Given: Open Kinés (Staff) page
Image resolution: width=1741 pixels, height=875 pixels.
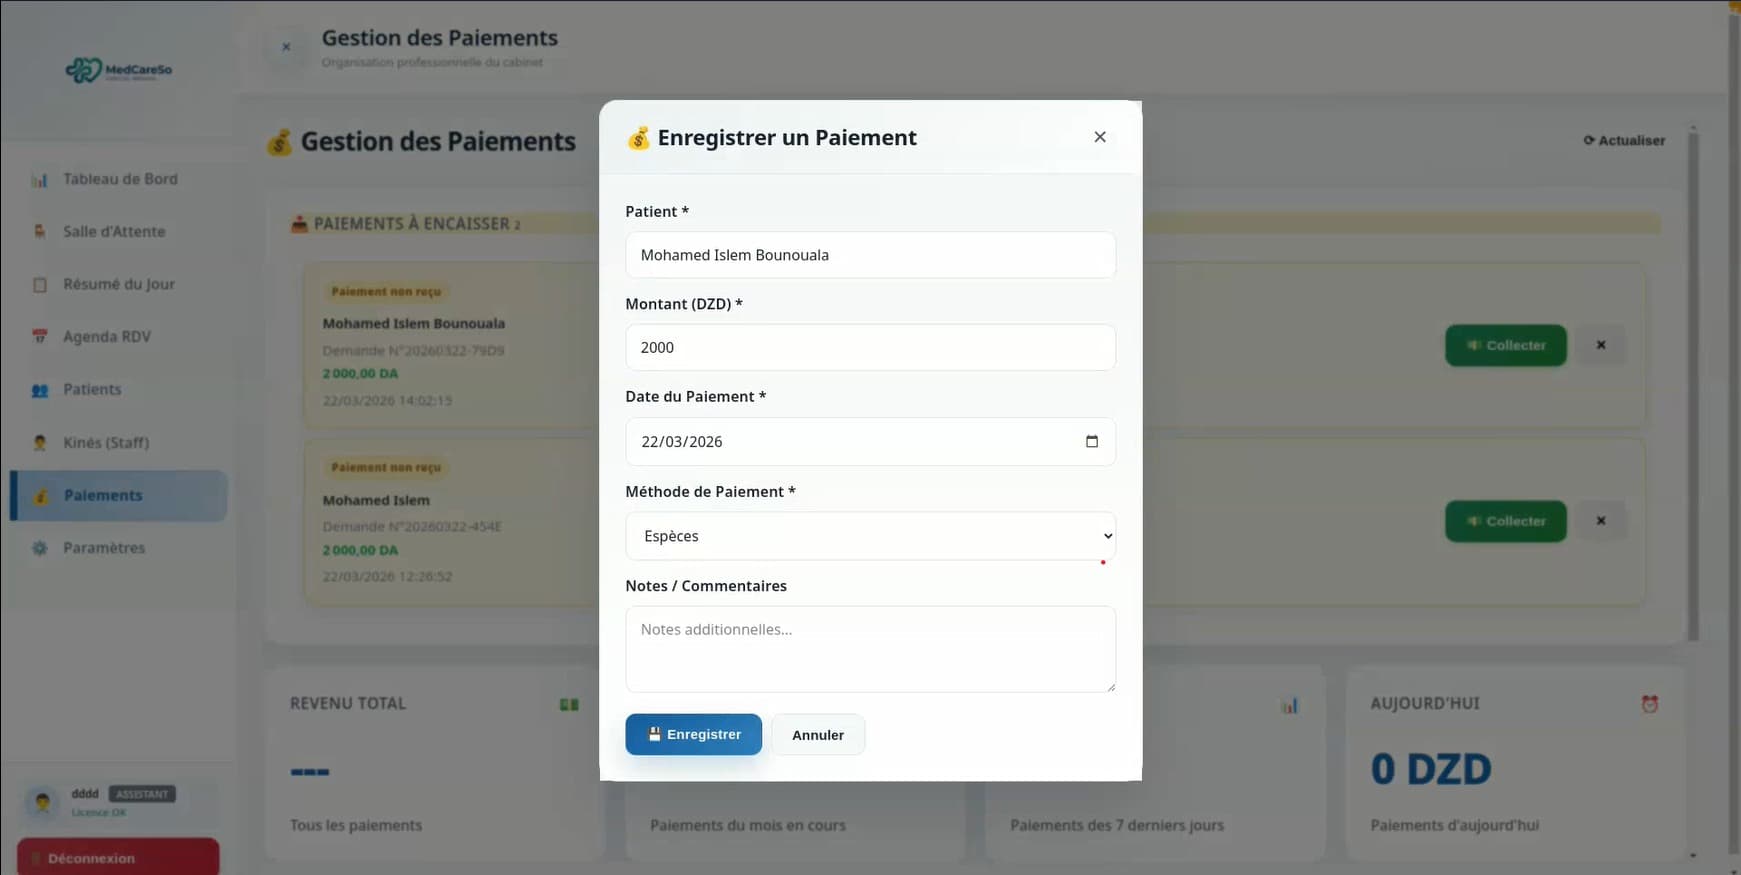Looking at the screenshot, I should coord(119,442).
